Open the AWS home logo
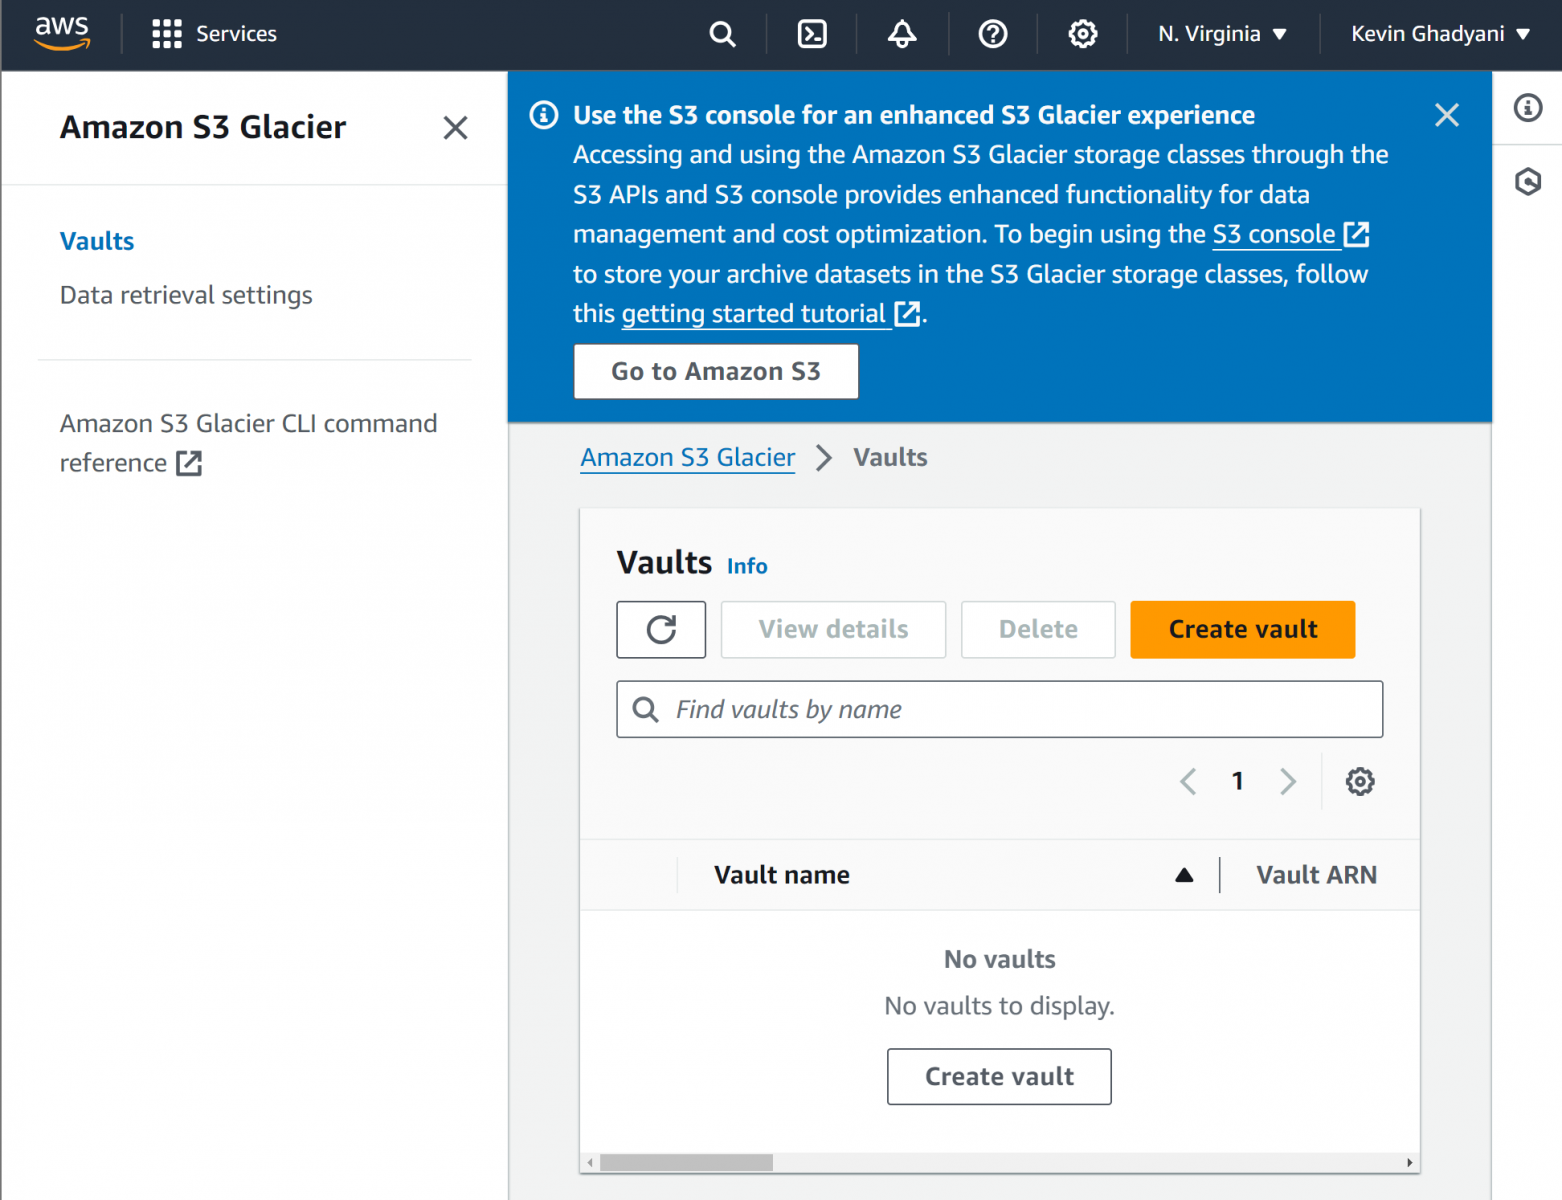Image resolution: width=1562 pixels, height=1200 pixels. point(62,33)
